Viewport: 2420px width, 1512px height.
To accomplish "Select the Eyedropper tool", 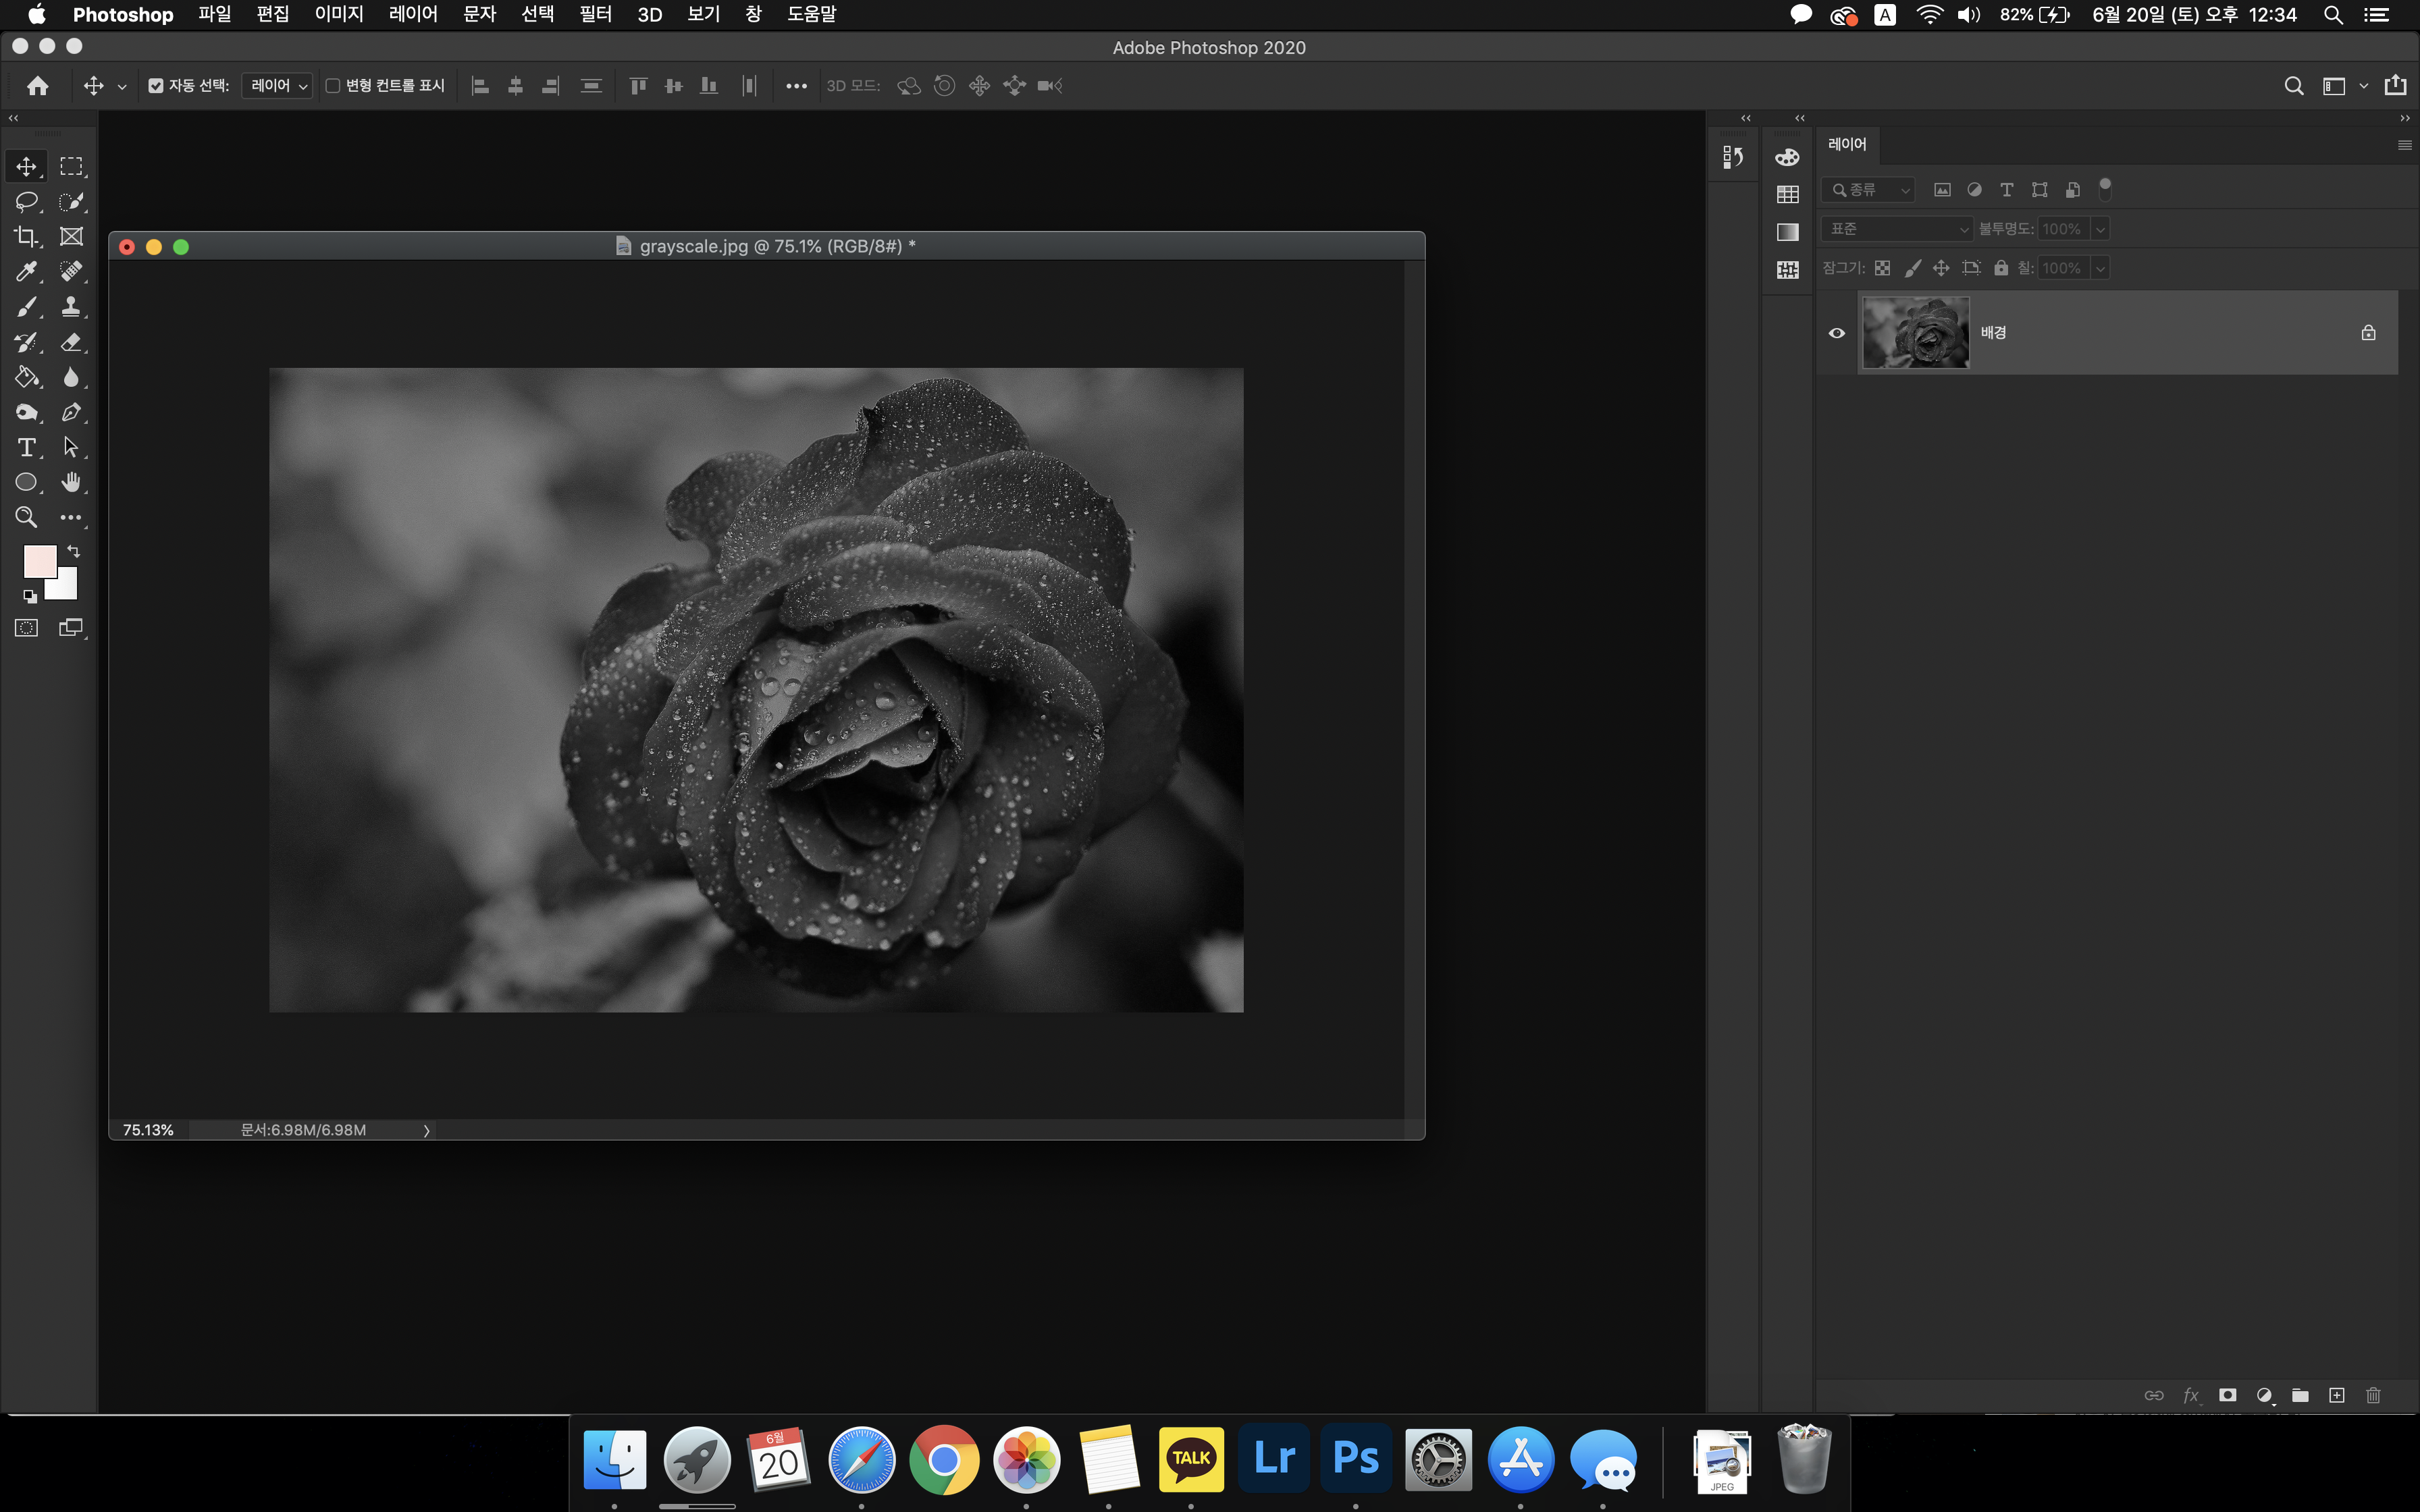I will pyautogui.click(x=26, y=272).
